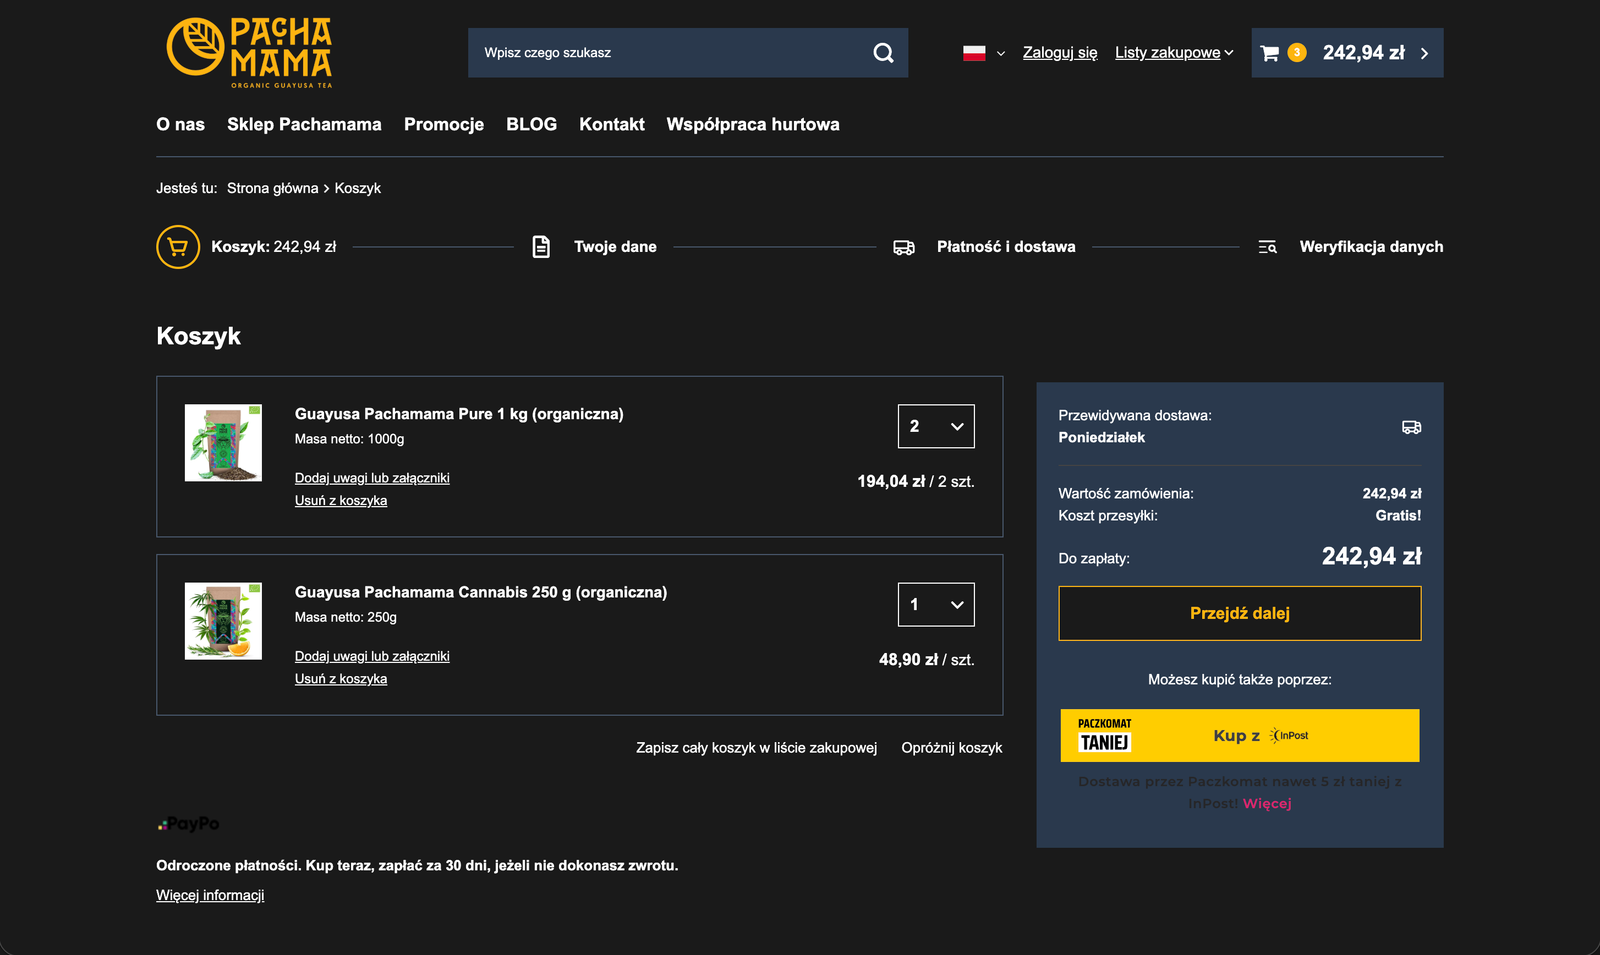This screenshot has height=955, width=1600.
Task: Click the header shopping cart icon
Action: (x=1270, y=53)
